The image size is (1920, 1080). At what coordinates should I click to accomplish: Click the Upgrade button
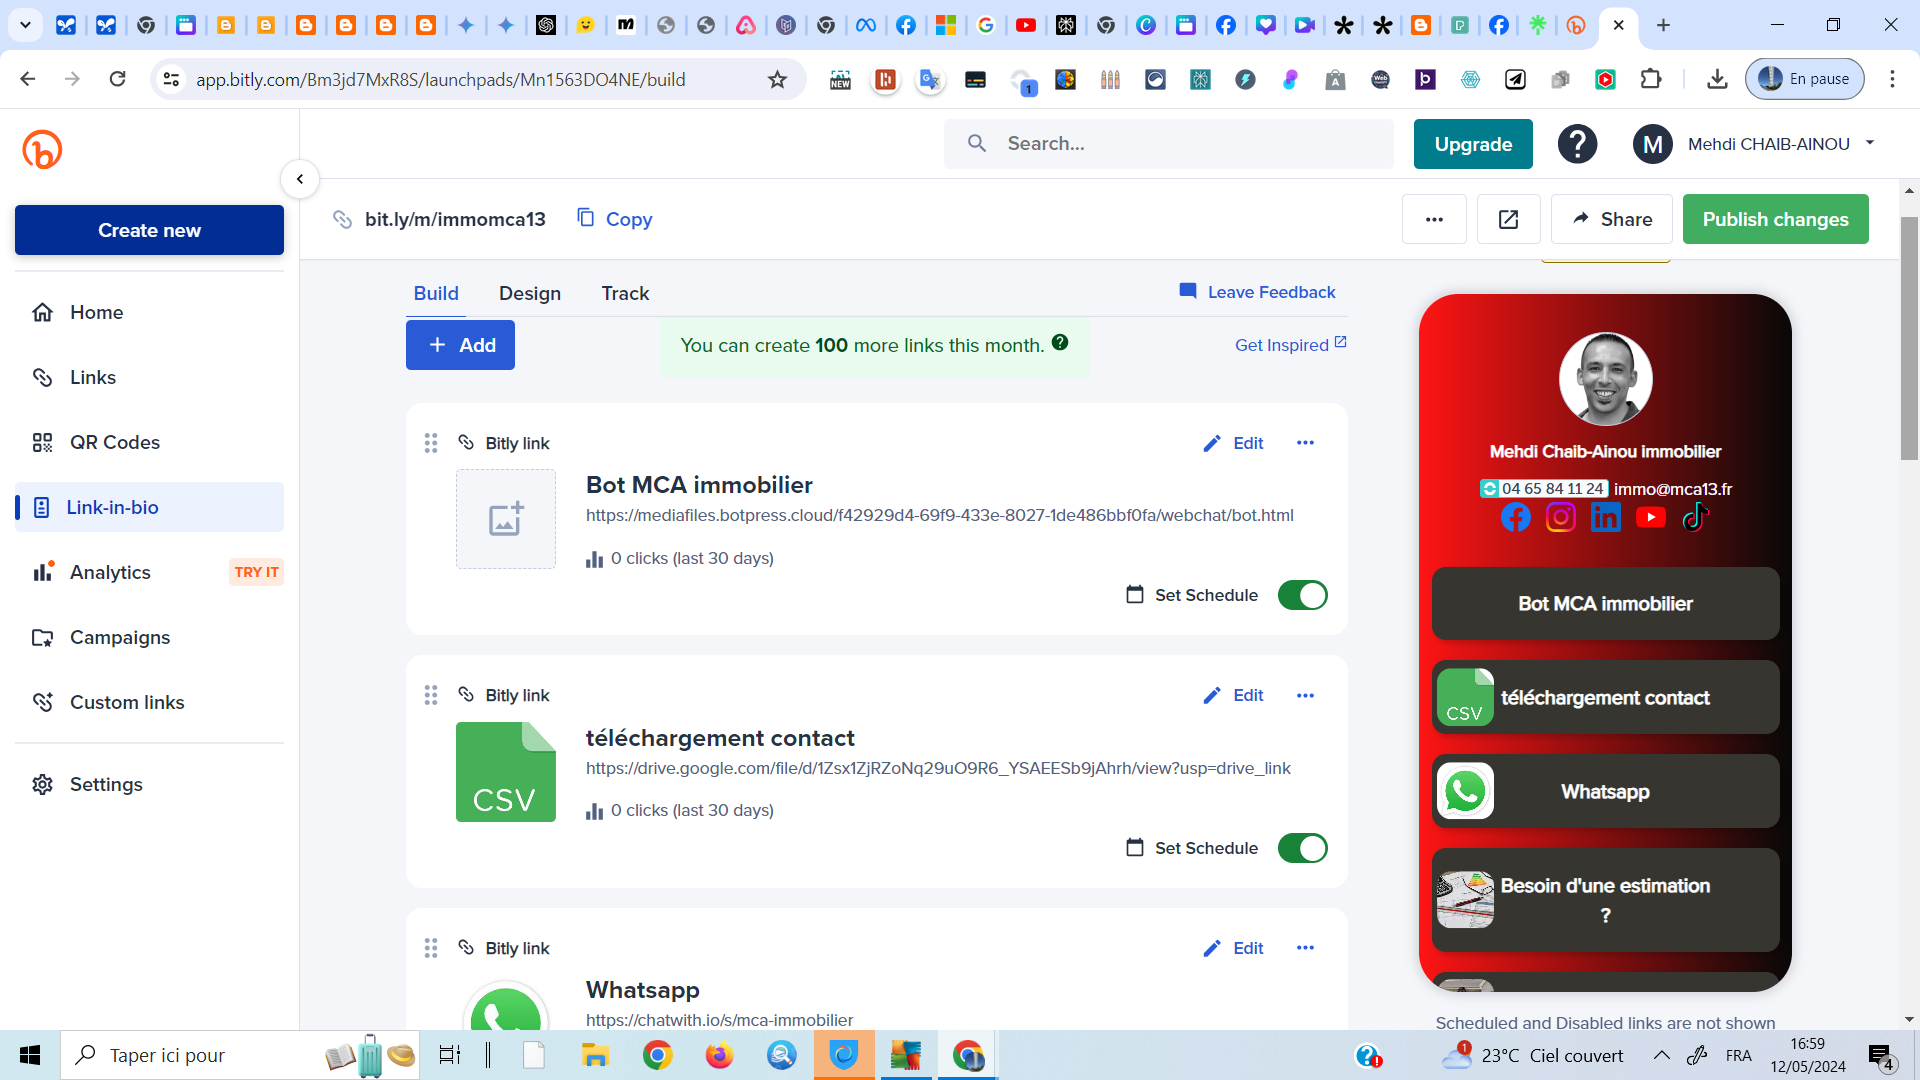(1473, 144)
